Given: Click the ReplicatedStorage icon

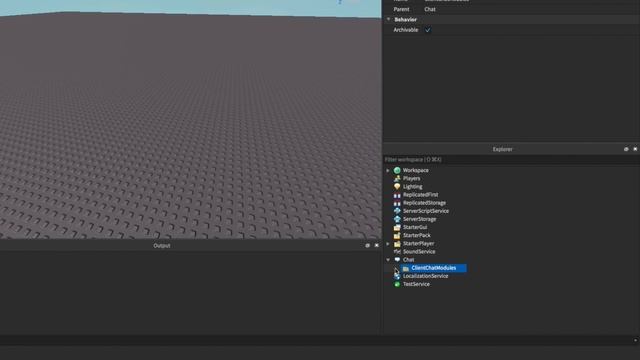Looking at the screenshot, I should click(397, 203).
